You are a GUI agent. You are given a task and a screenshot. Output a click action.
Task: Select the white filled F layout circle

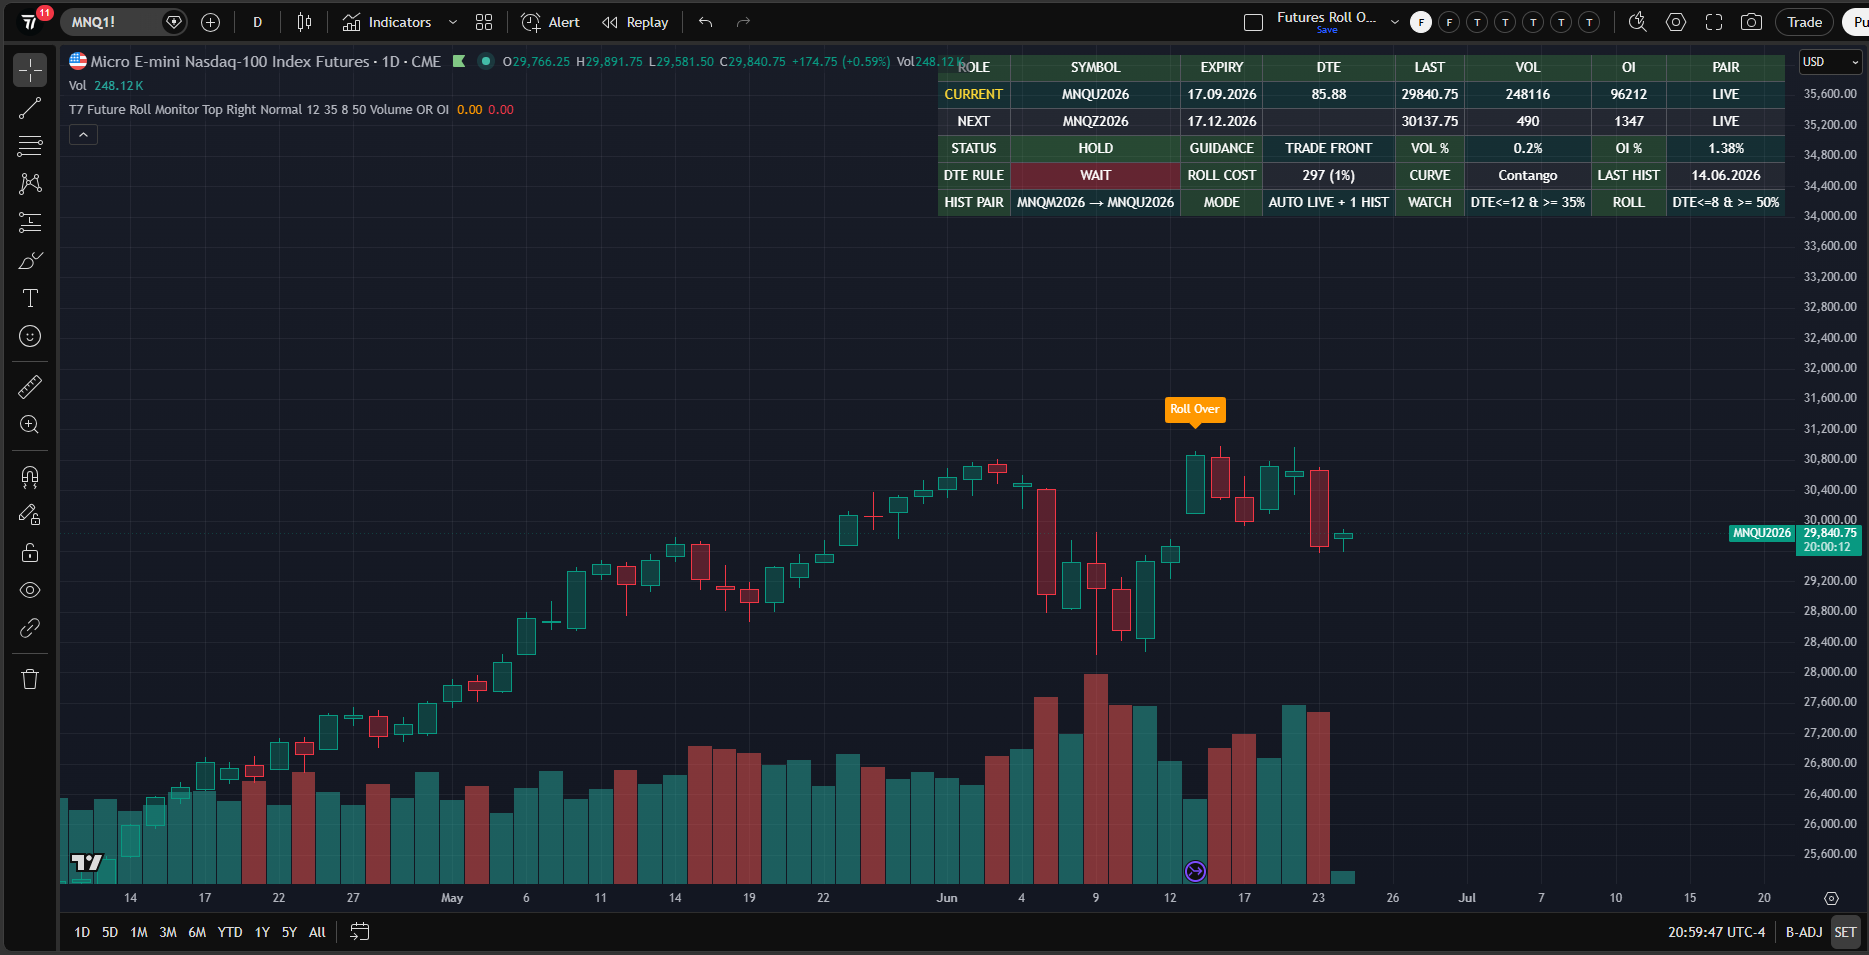(x=1421, y=22)
